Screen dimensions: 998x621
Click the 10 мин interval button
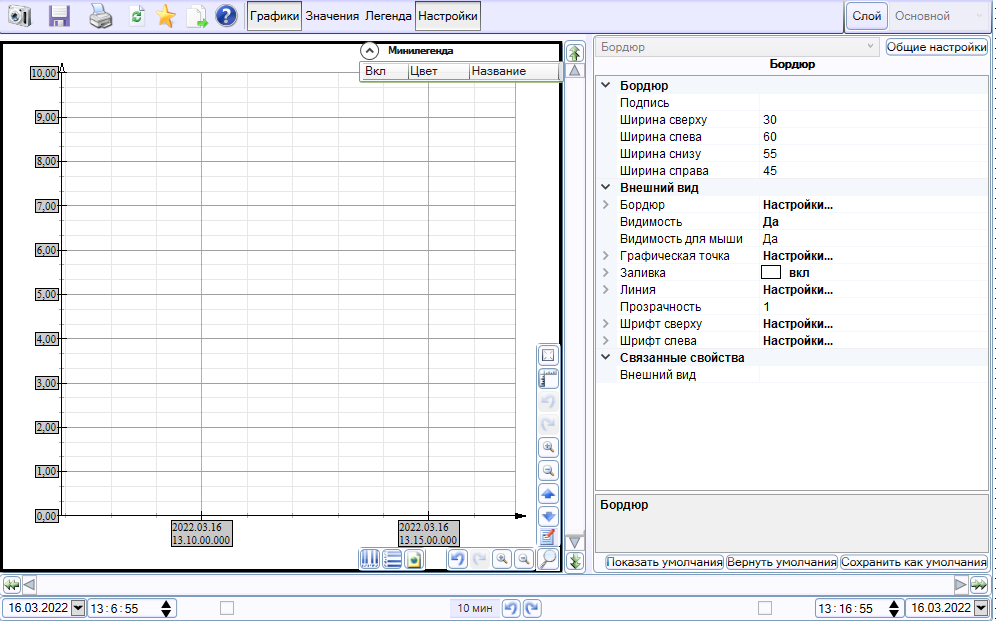(x=475, y=608)
